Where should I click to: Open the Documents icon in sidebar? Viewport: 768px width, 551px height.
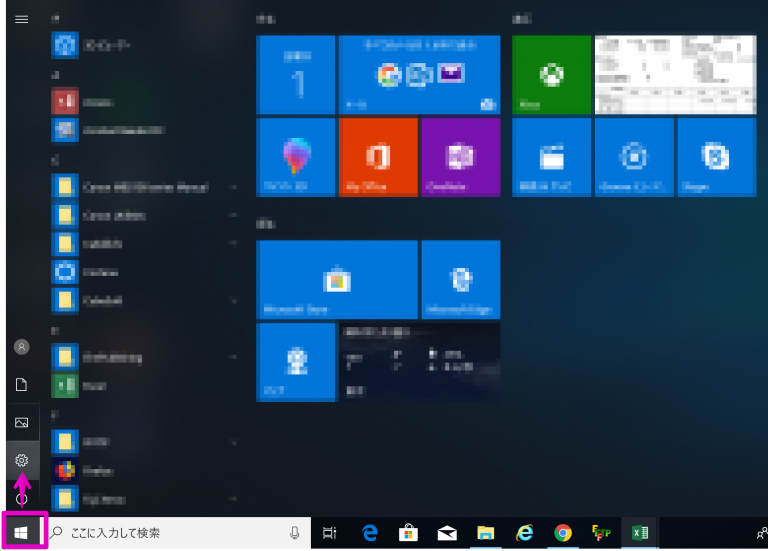22,384
